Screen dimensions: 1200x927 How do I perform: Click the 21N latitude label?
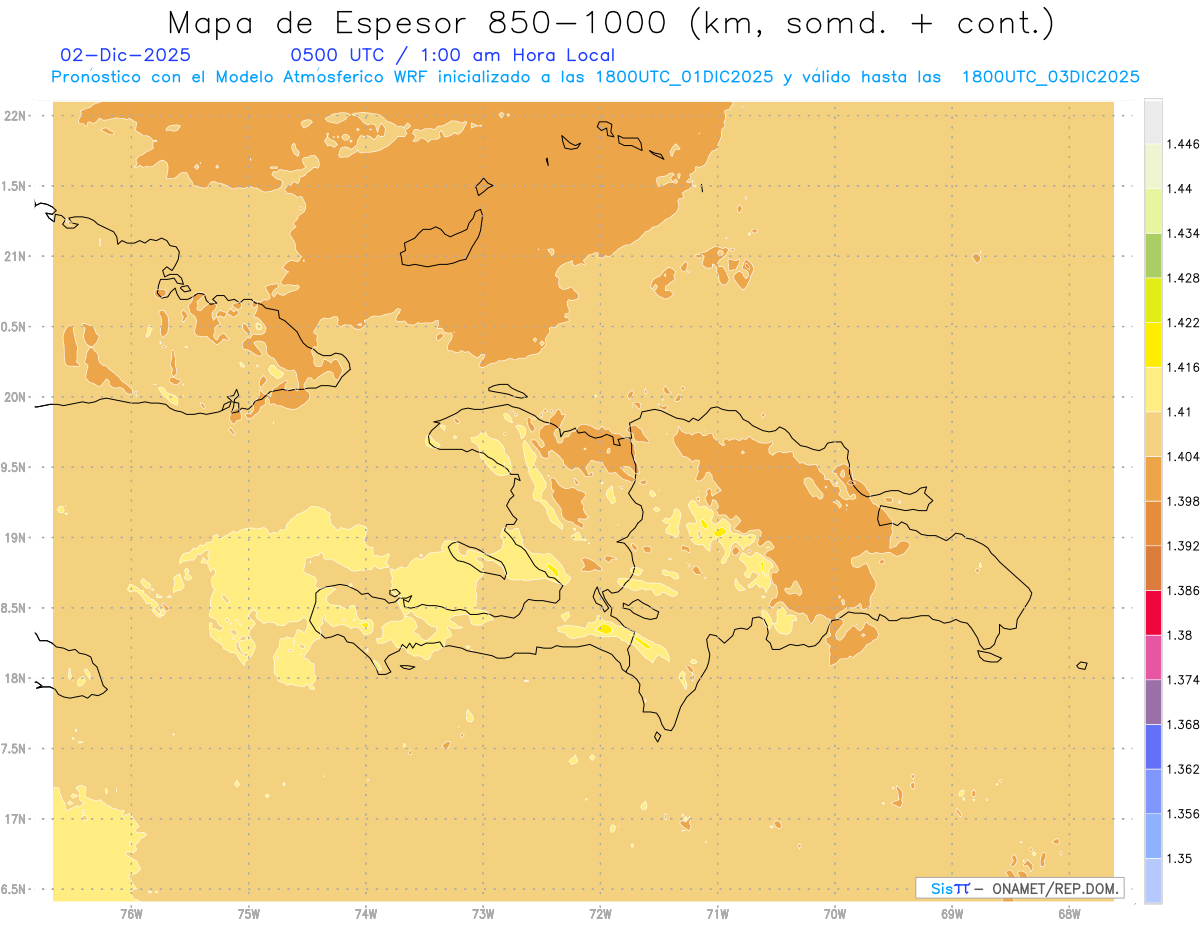[x=14, y=256]
